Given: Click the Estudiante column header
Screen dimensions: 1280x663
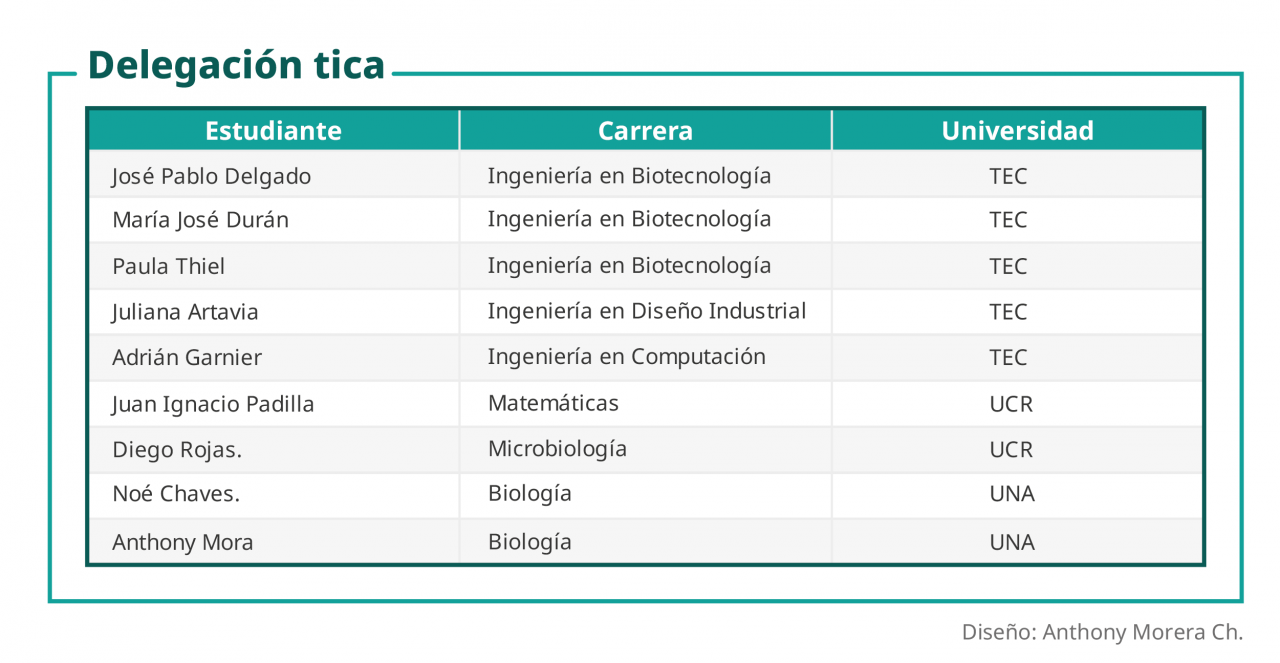Looking at the screenshot, I should (x=273, y=131).
